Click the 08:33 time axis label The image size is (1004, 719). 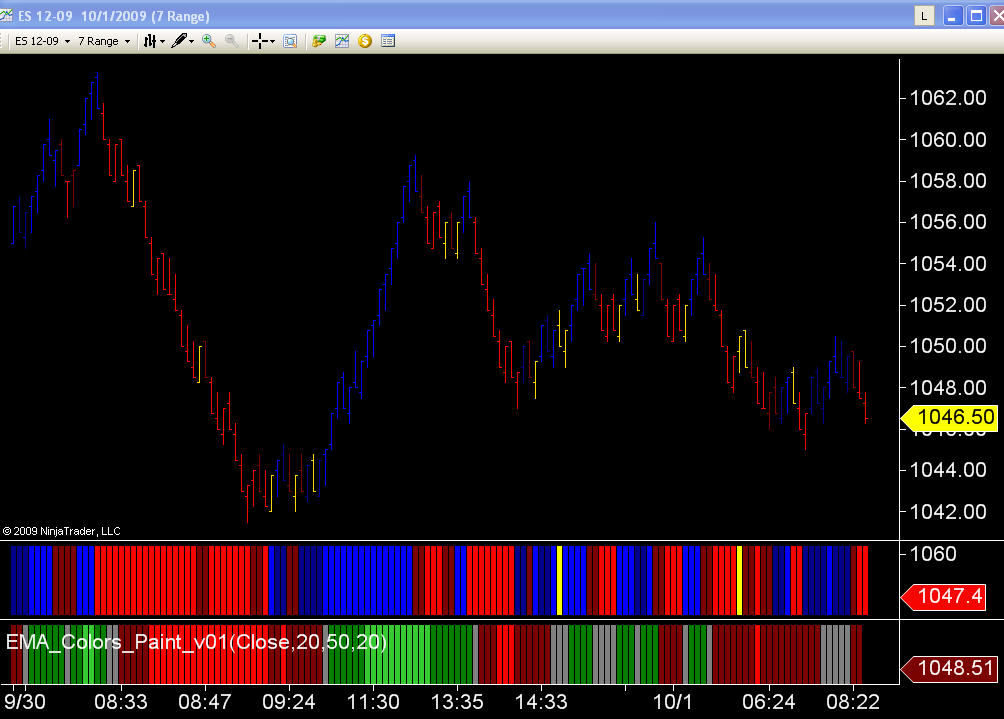pos(121,702)
